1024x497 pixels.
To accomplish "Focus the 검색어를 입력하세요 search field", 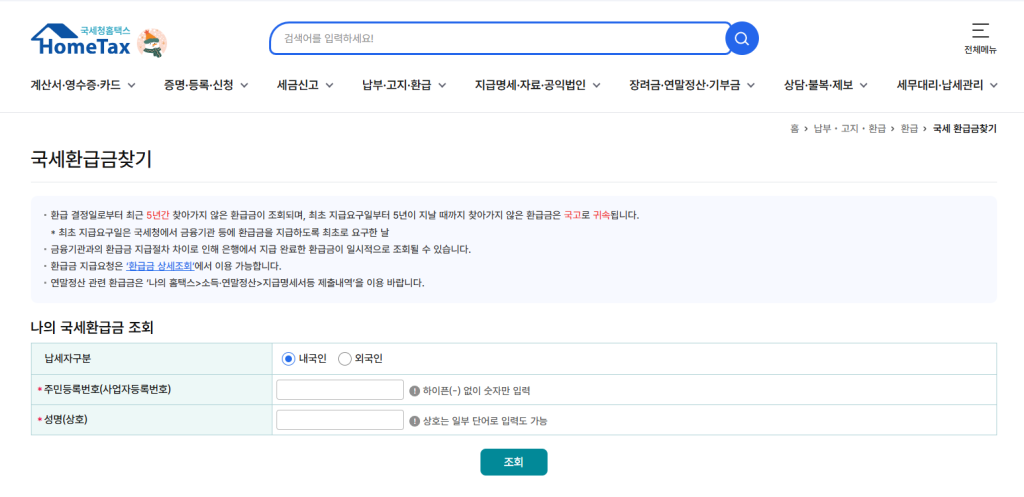I will coord(500,39).
